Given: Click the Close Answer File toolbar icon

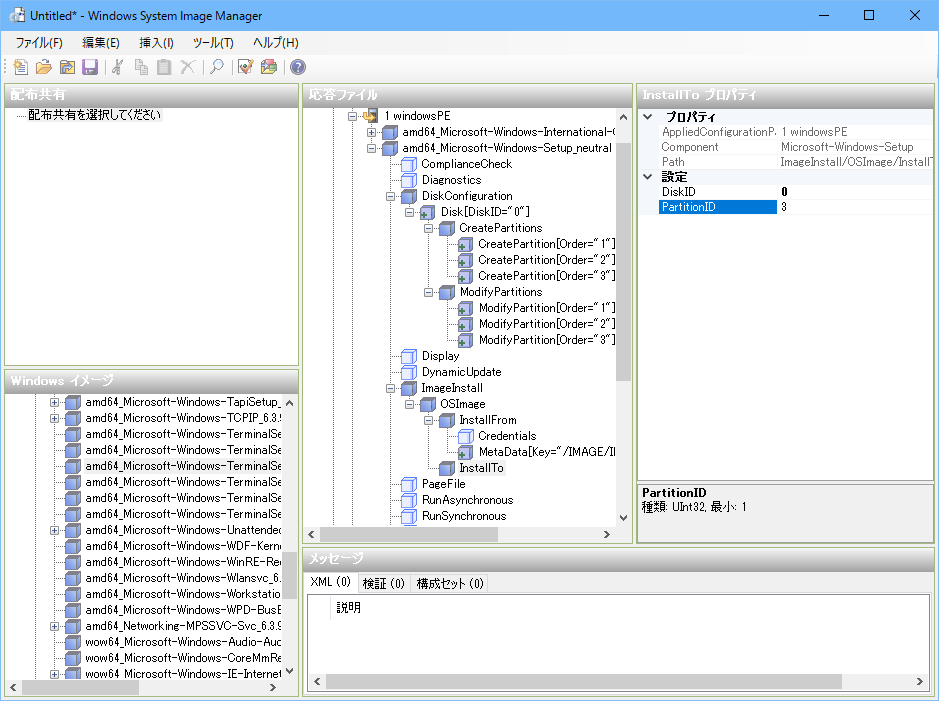Looking at the screenshot, I should (67, 67).
